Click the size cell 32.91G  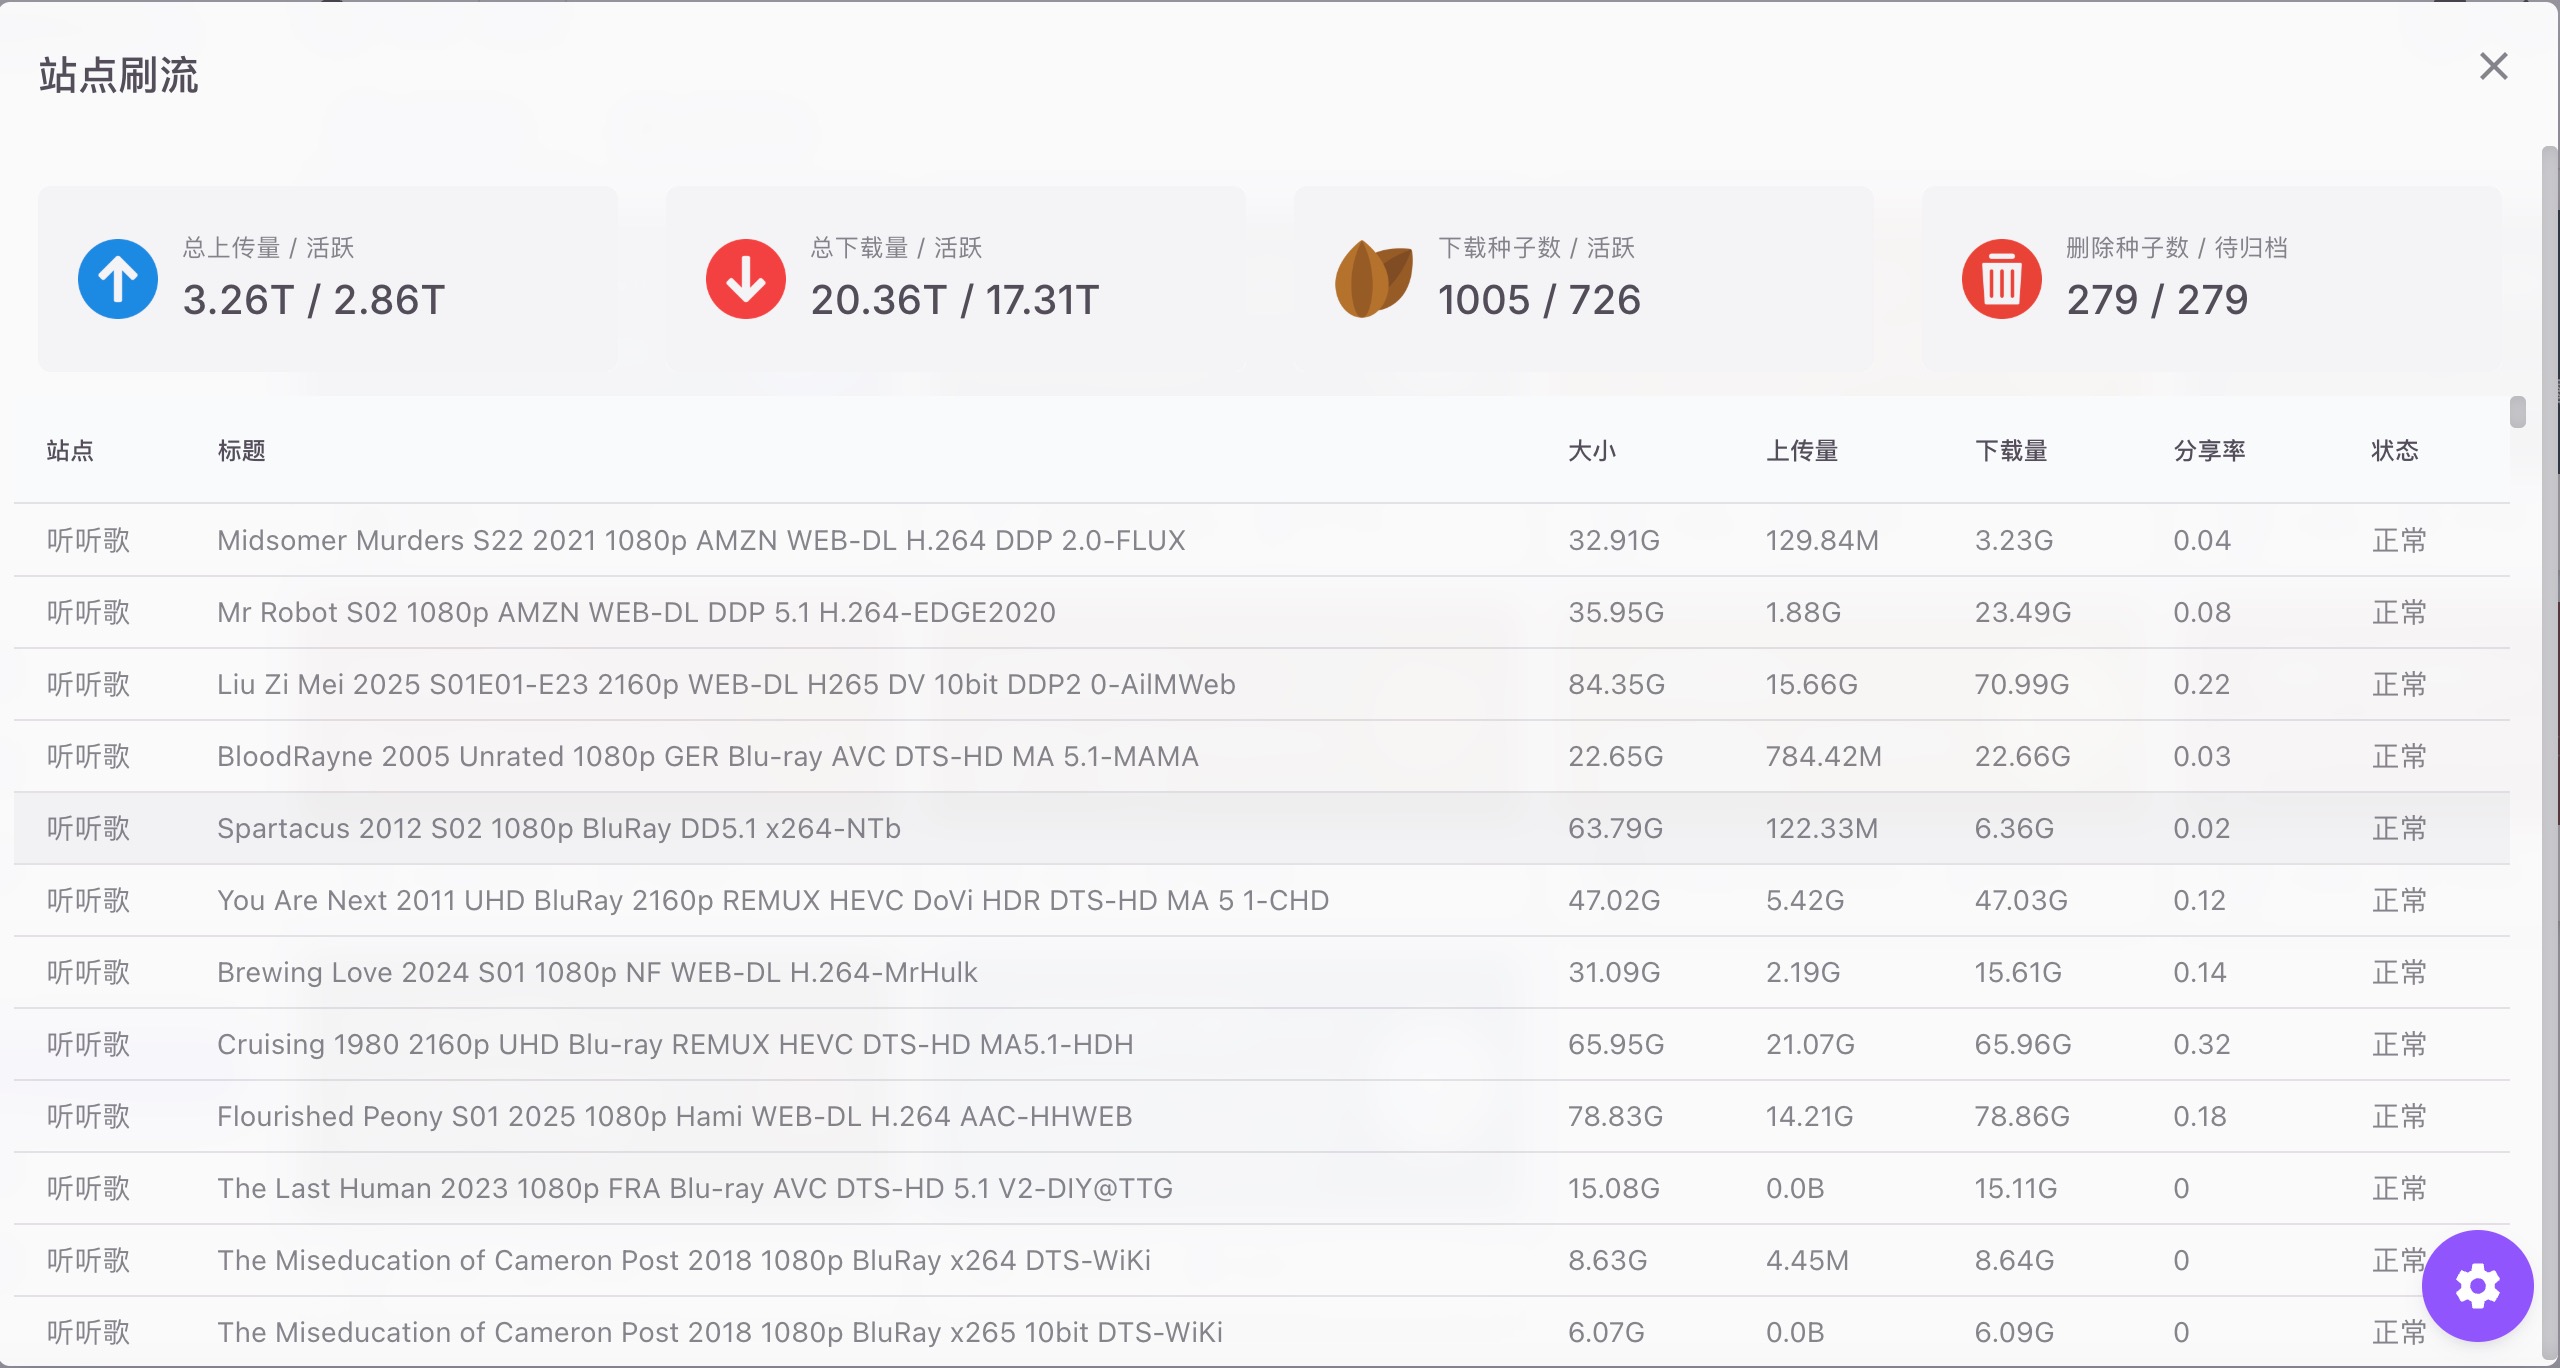1614,540
